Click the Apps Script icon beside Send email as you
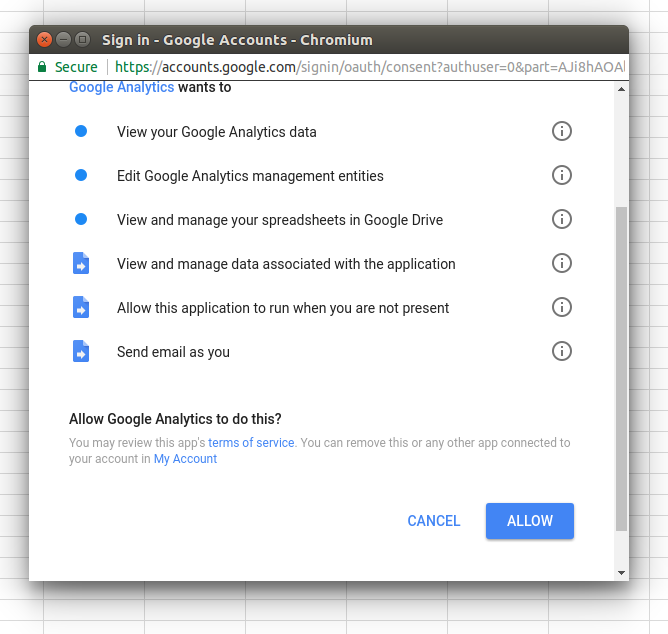The width and height of the screenshot is (668, 634). pos(81,351)
